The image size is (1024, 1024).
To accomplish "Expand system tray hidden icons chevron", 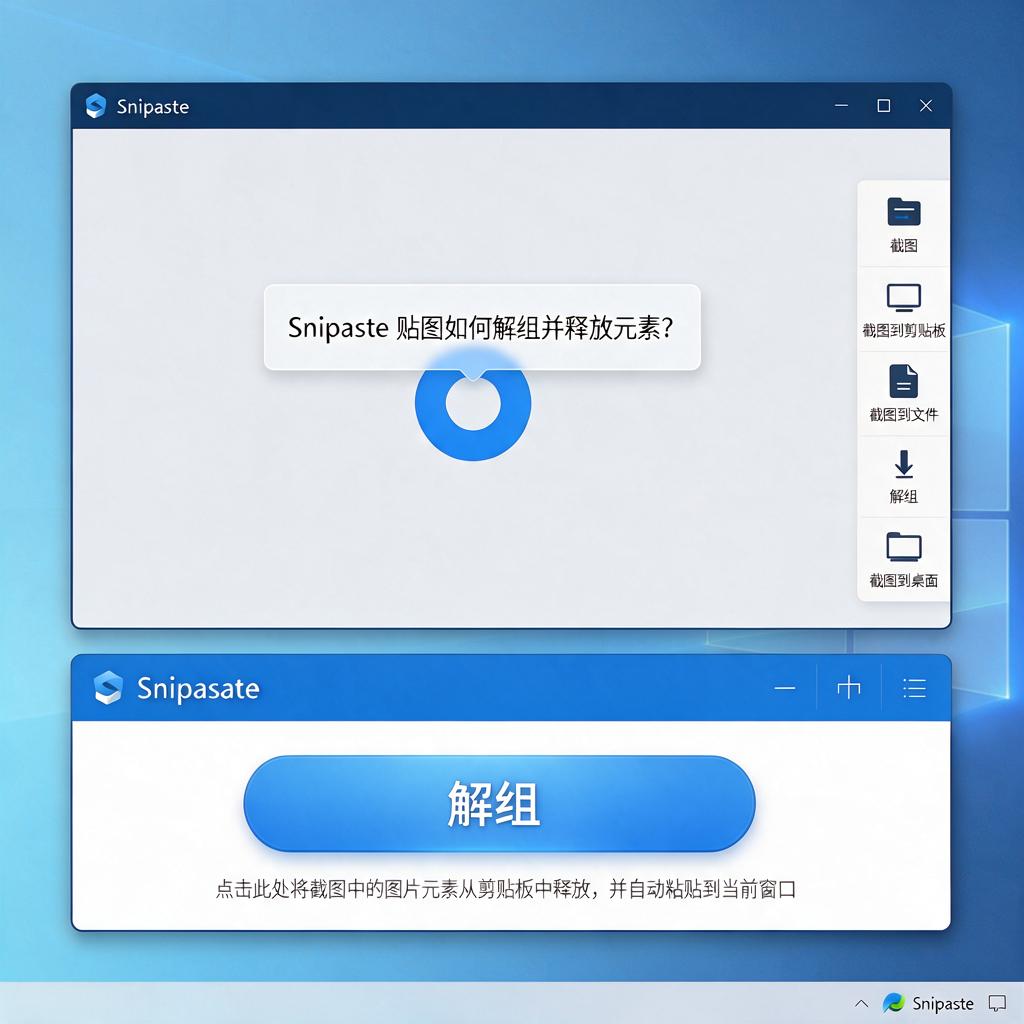I will pyautogui.click(x=862, y=1003).
